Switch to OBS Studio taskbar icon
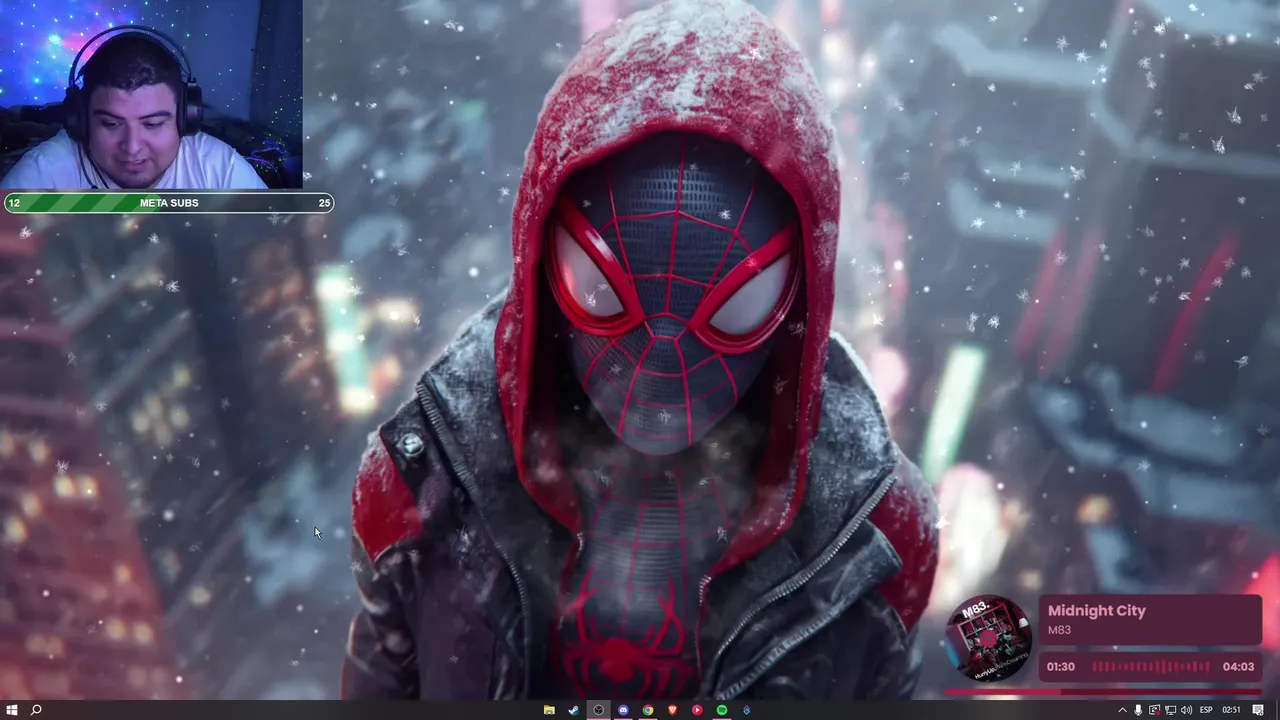This screenshot has height=720, width=1280. (x=598, y=710)
